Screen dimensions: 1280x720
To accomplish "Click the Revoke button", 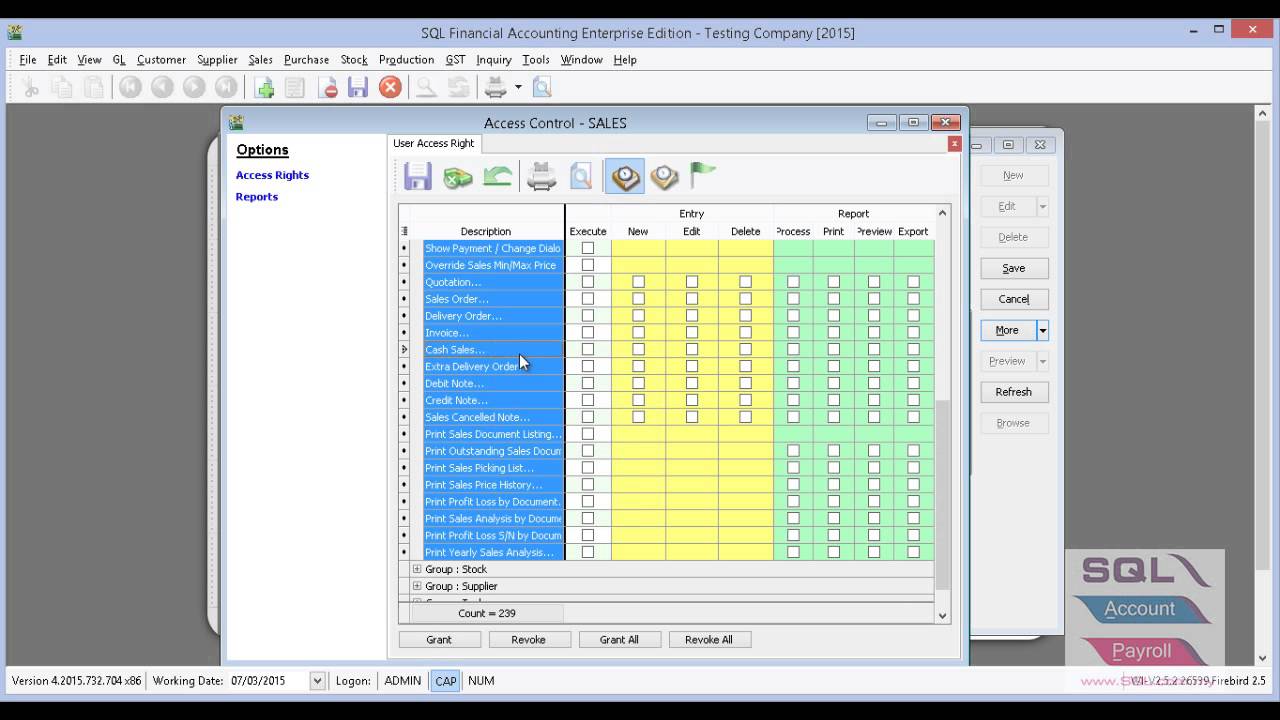I will [528, 640].
